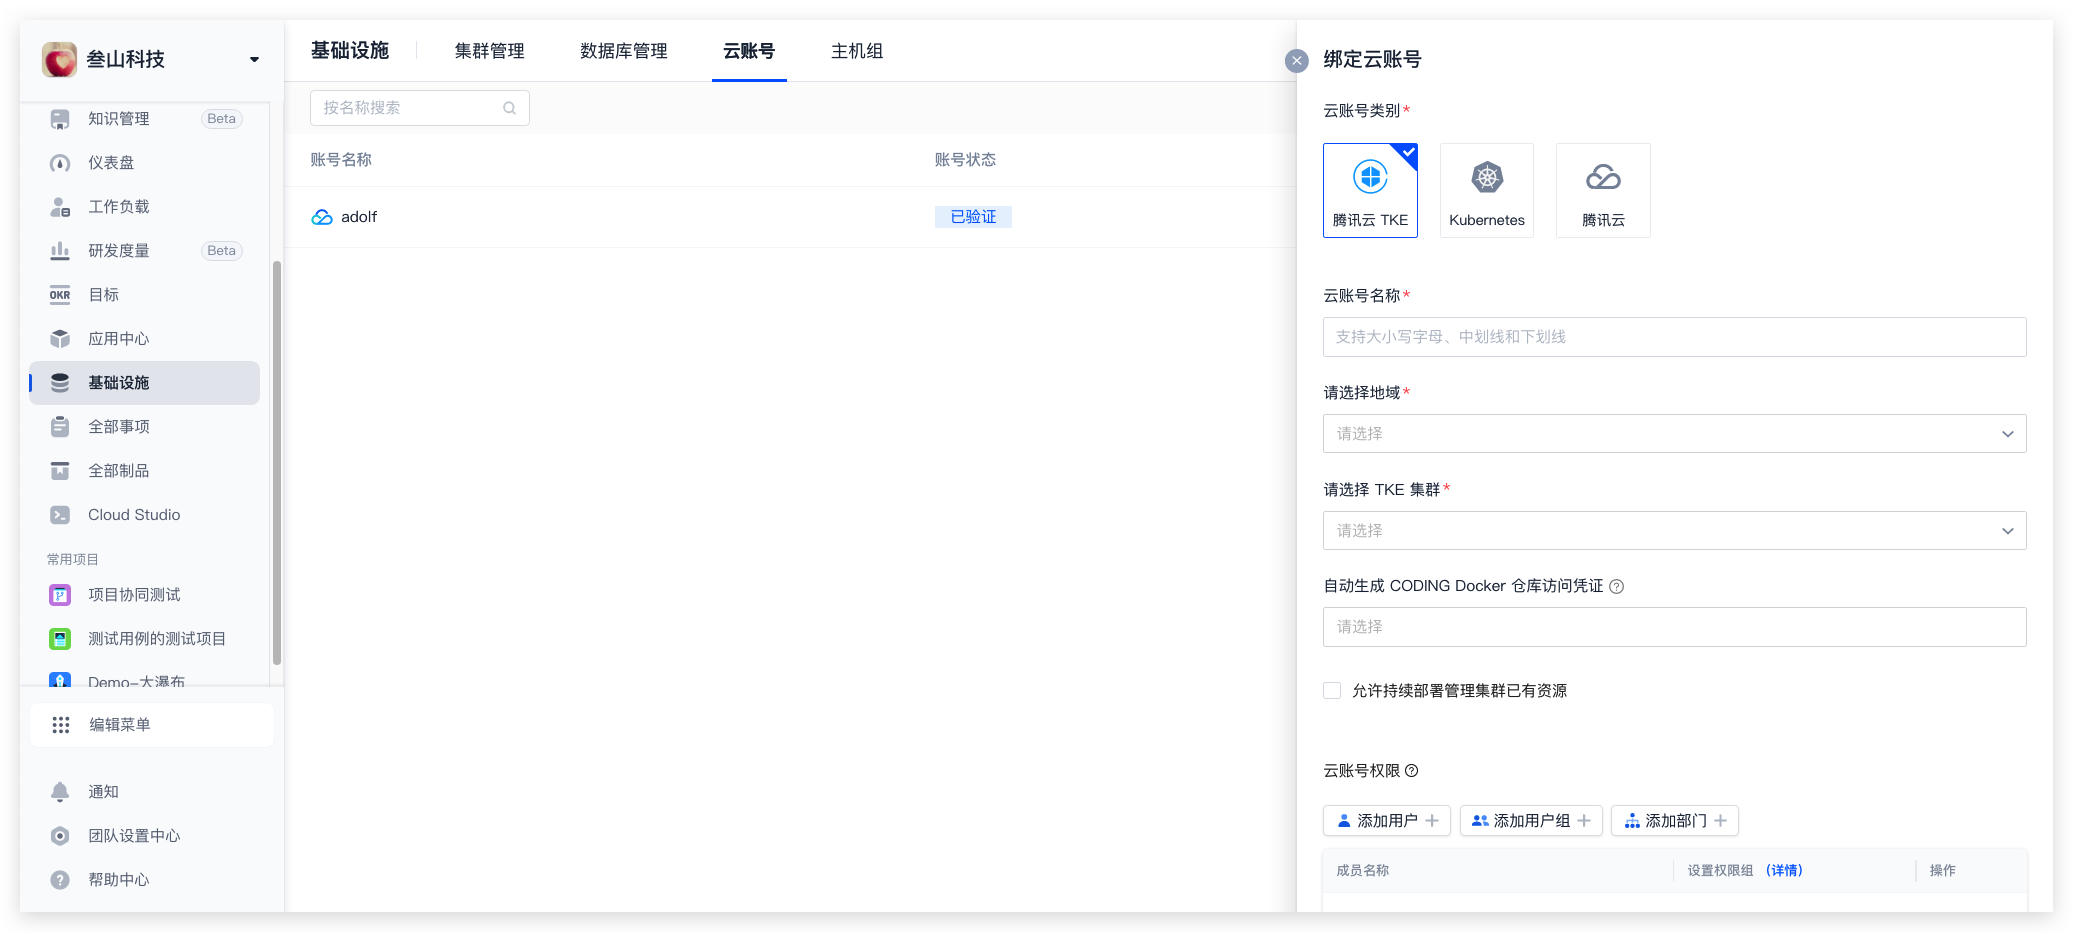Open the adolf account row
The height and width of the screenshot is (932, 2073).
point(790,217)
